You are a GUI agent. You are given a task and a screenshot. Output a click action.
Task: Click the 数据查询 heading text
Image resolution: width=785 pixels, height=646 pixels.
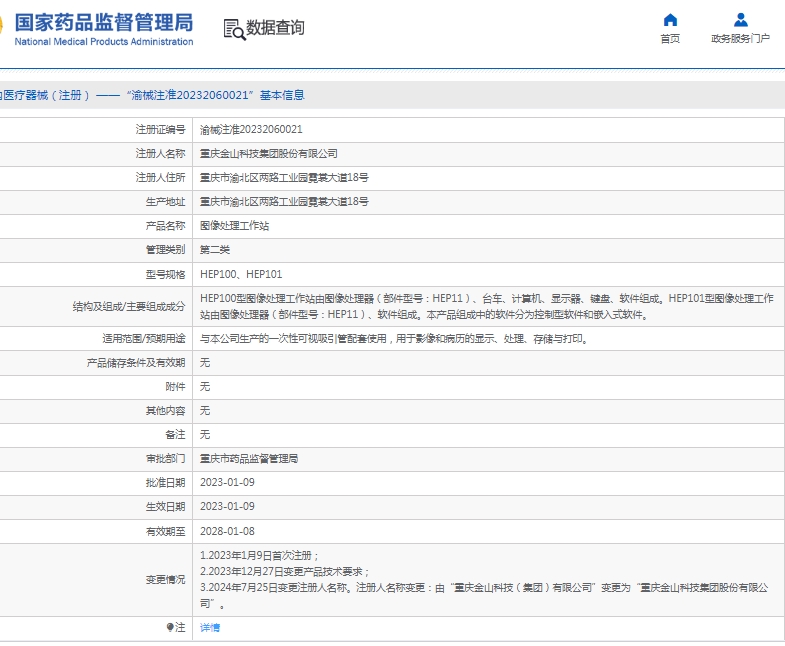click(275, 28)
